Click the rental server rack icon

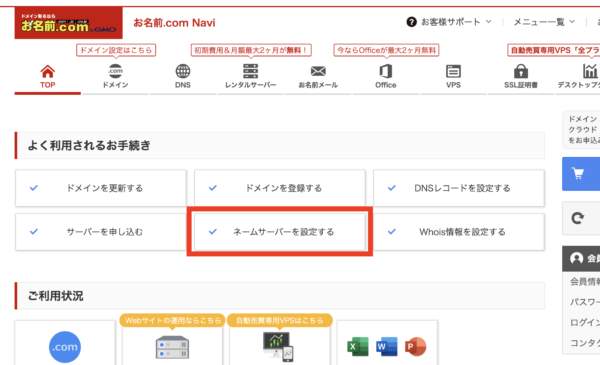(x=172, y=347)
